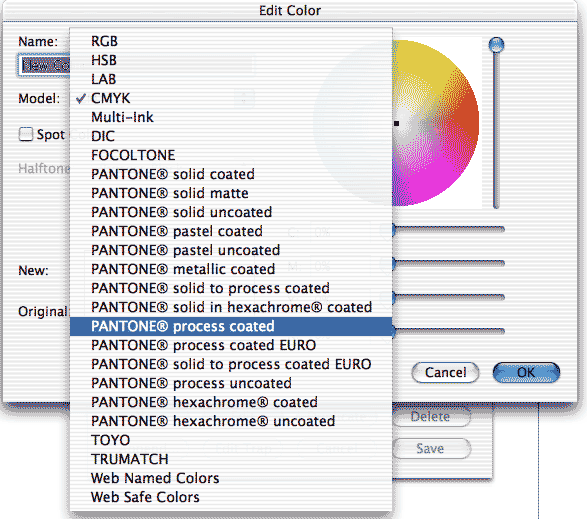The width and height of the screenshot is (587, 519).
Task: Choose PANTONE solid to process coated EURO
Action: [x=231, y=364]
